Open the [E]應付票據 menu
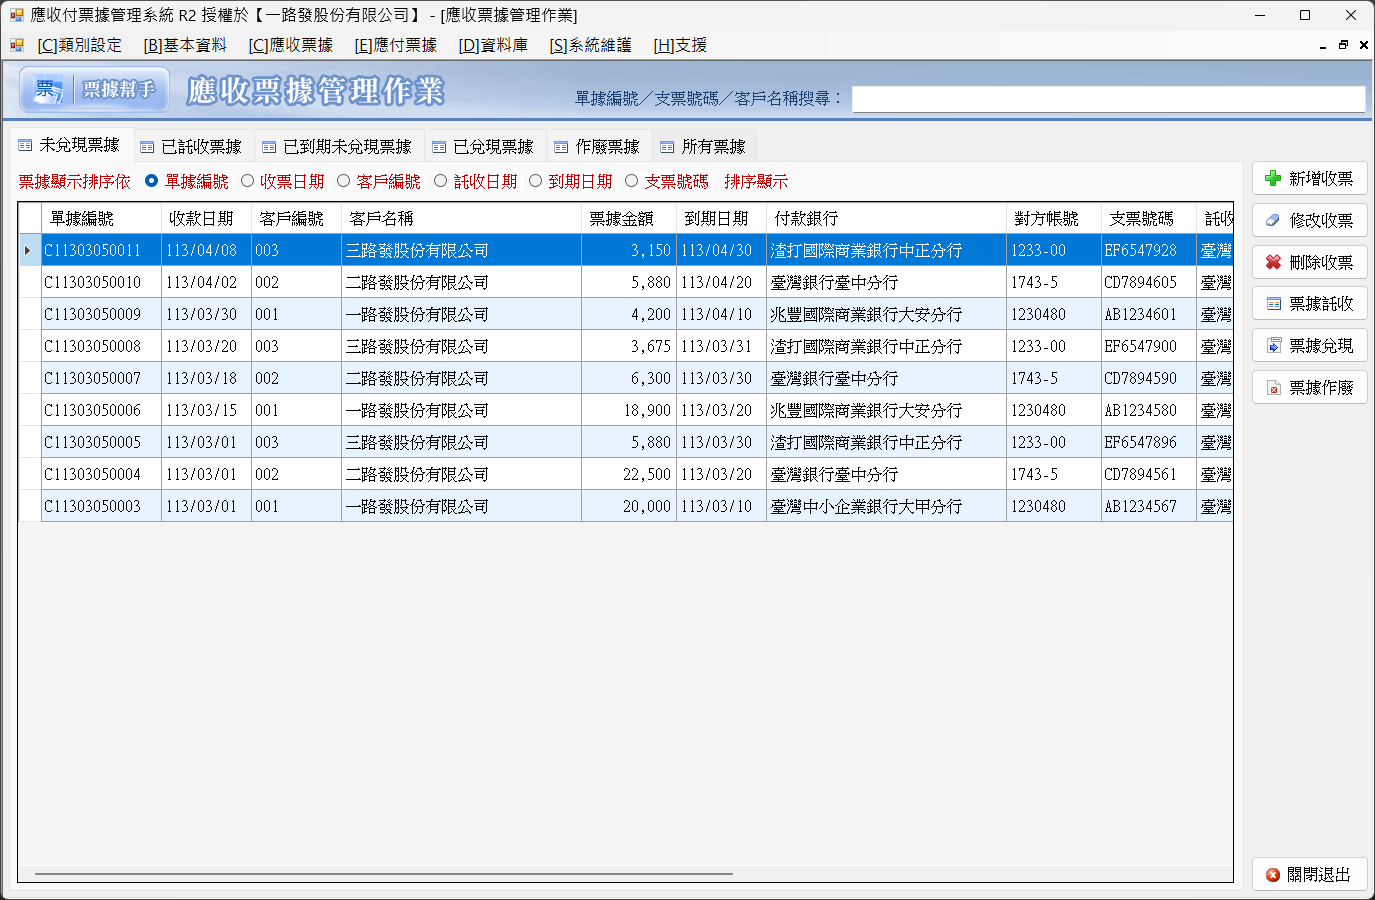This screenshot has width=1375, height=900. (396, 45)
